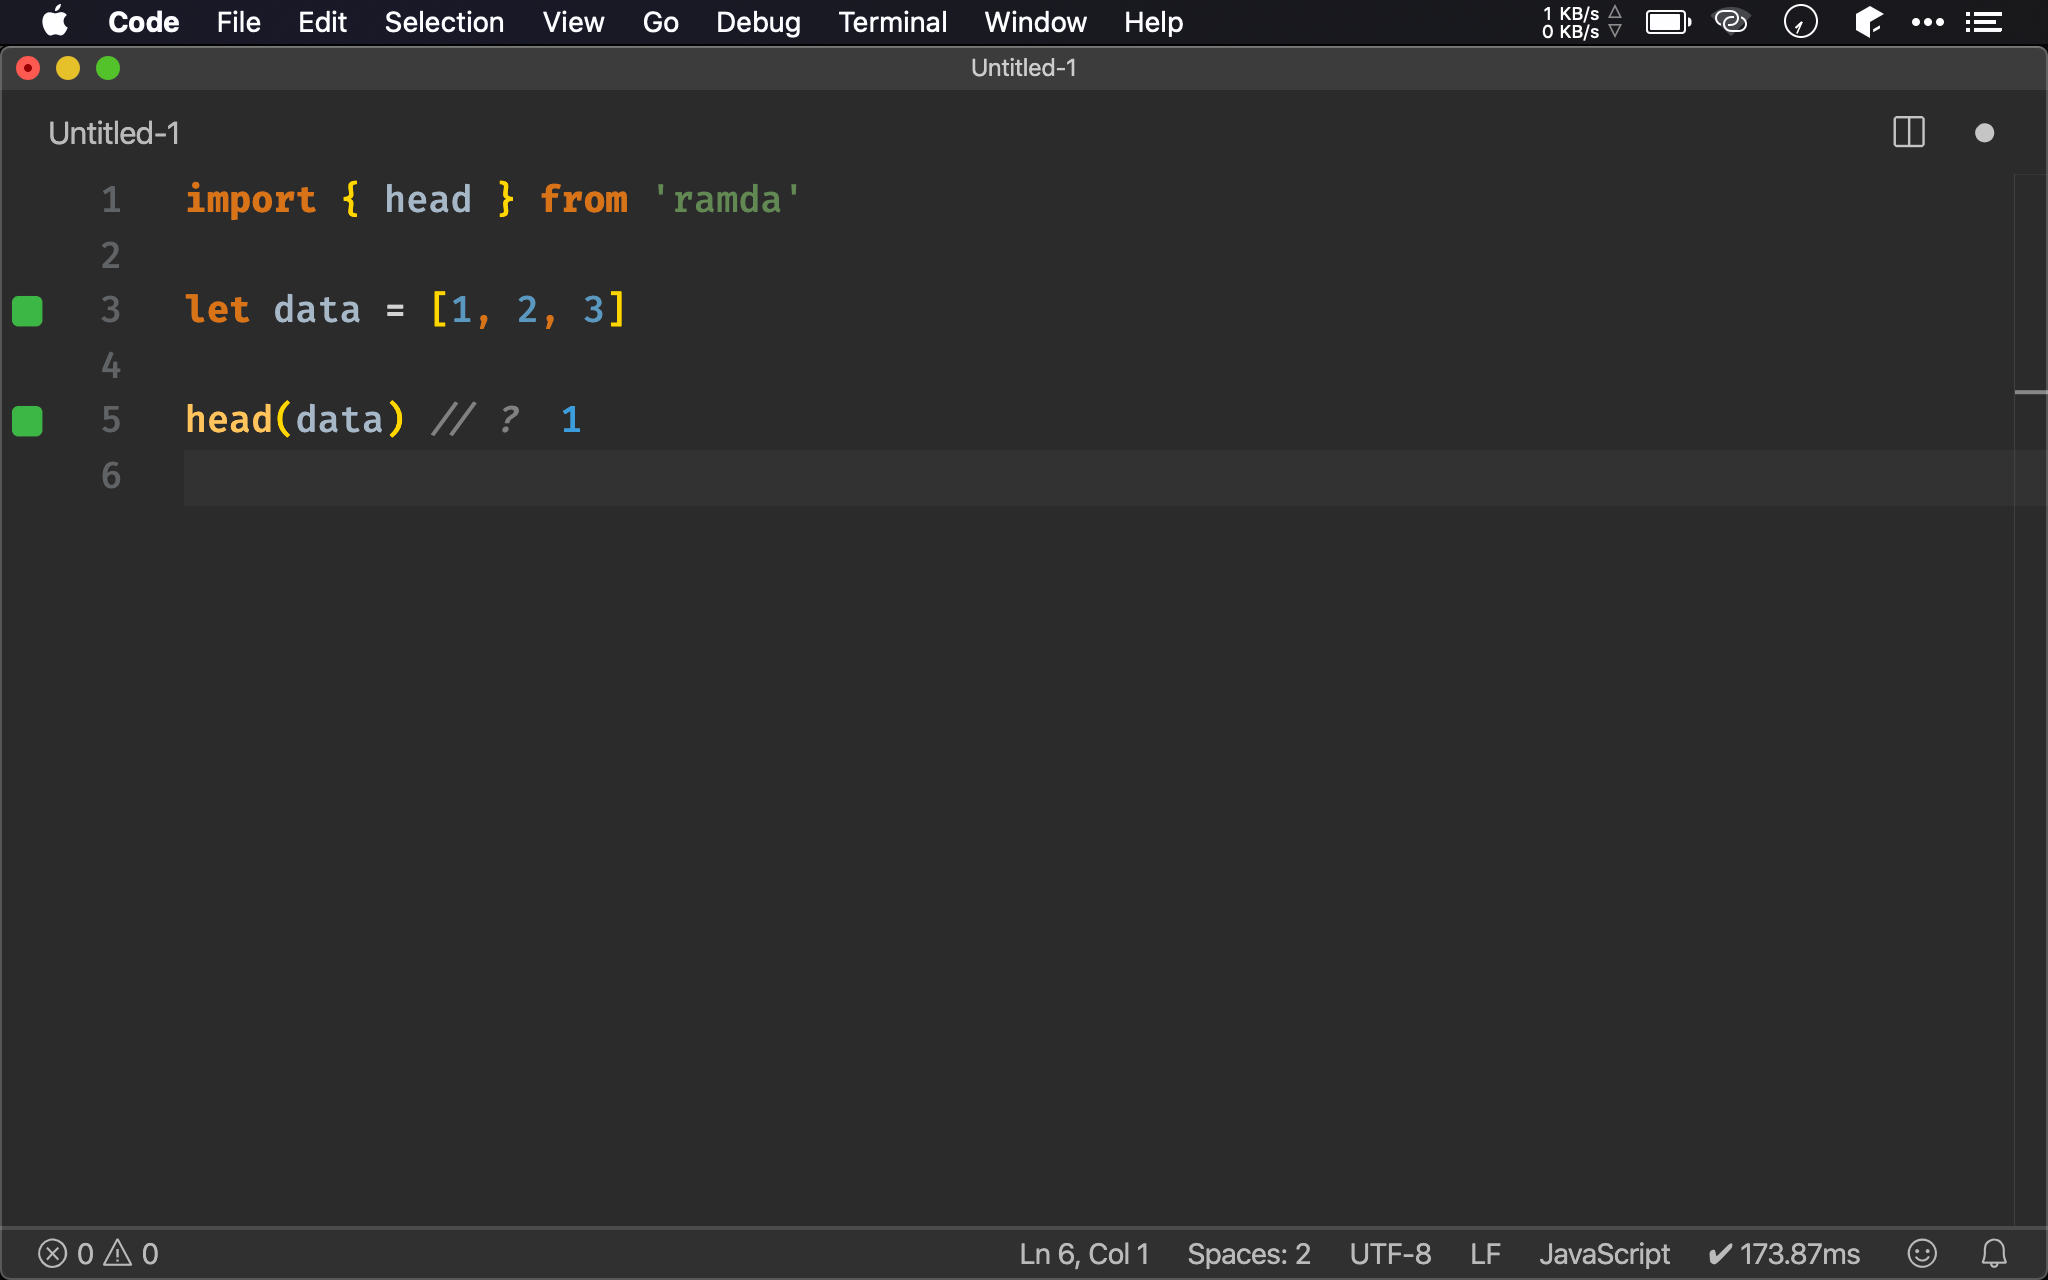2048x1280 pixels.
Task: Open the errors and warnings counter
Action: (98, 1254)
